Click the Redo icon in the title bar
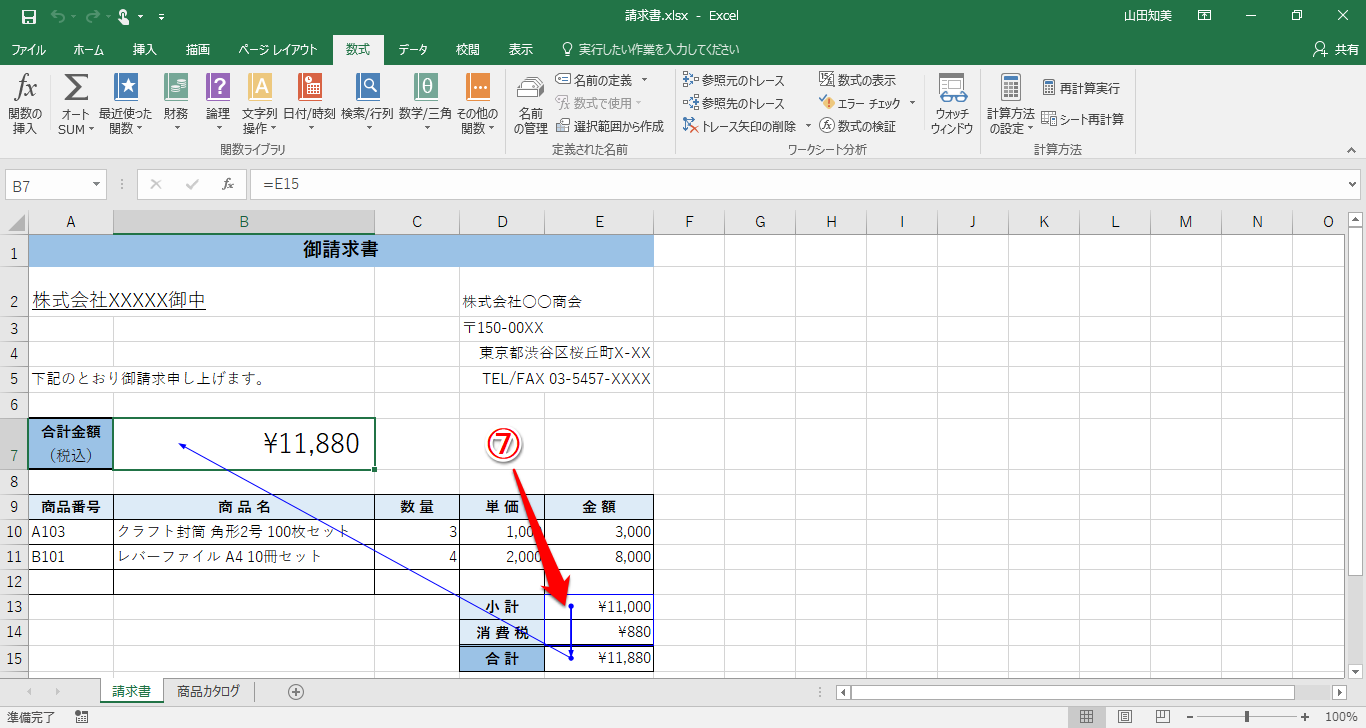This screenshot has height=728, width=1366. coord(92,16)
